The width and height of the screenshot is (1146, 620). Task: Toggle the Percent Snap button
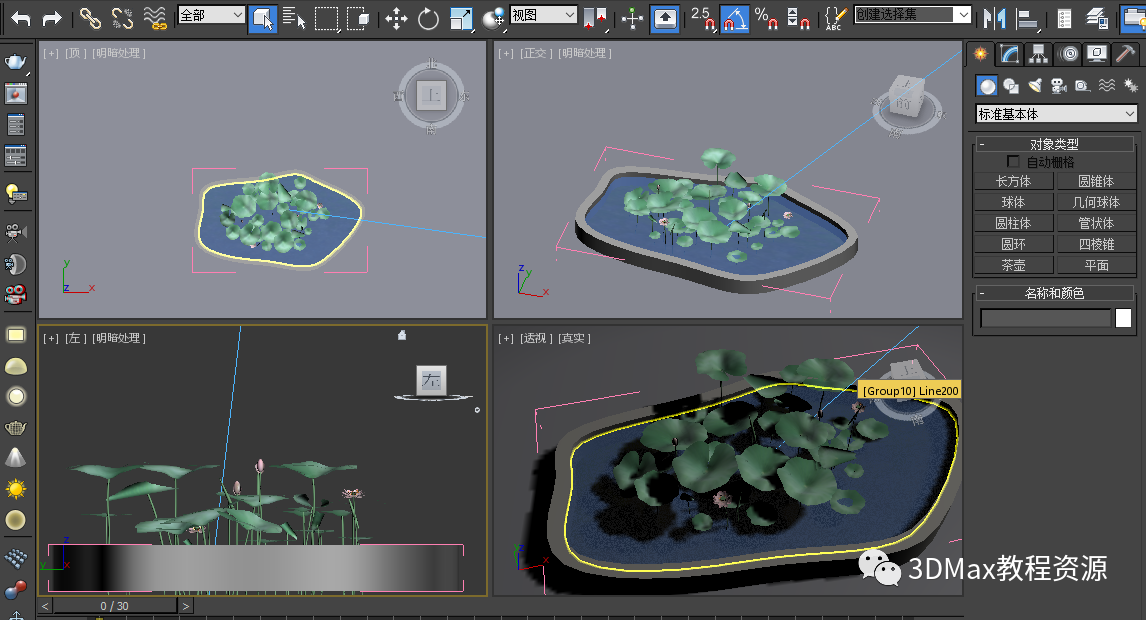coord(765,17)
